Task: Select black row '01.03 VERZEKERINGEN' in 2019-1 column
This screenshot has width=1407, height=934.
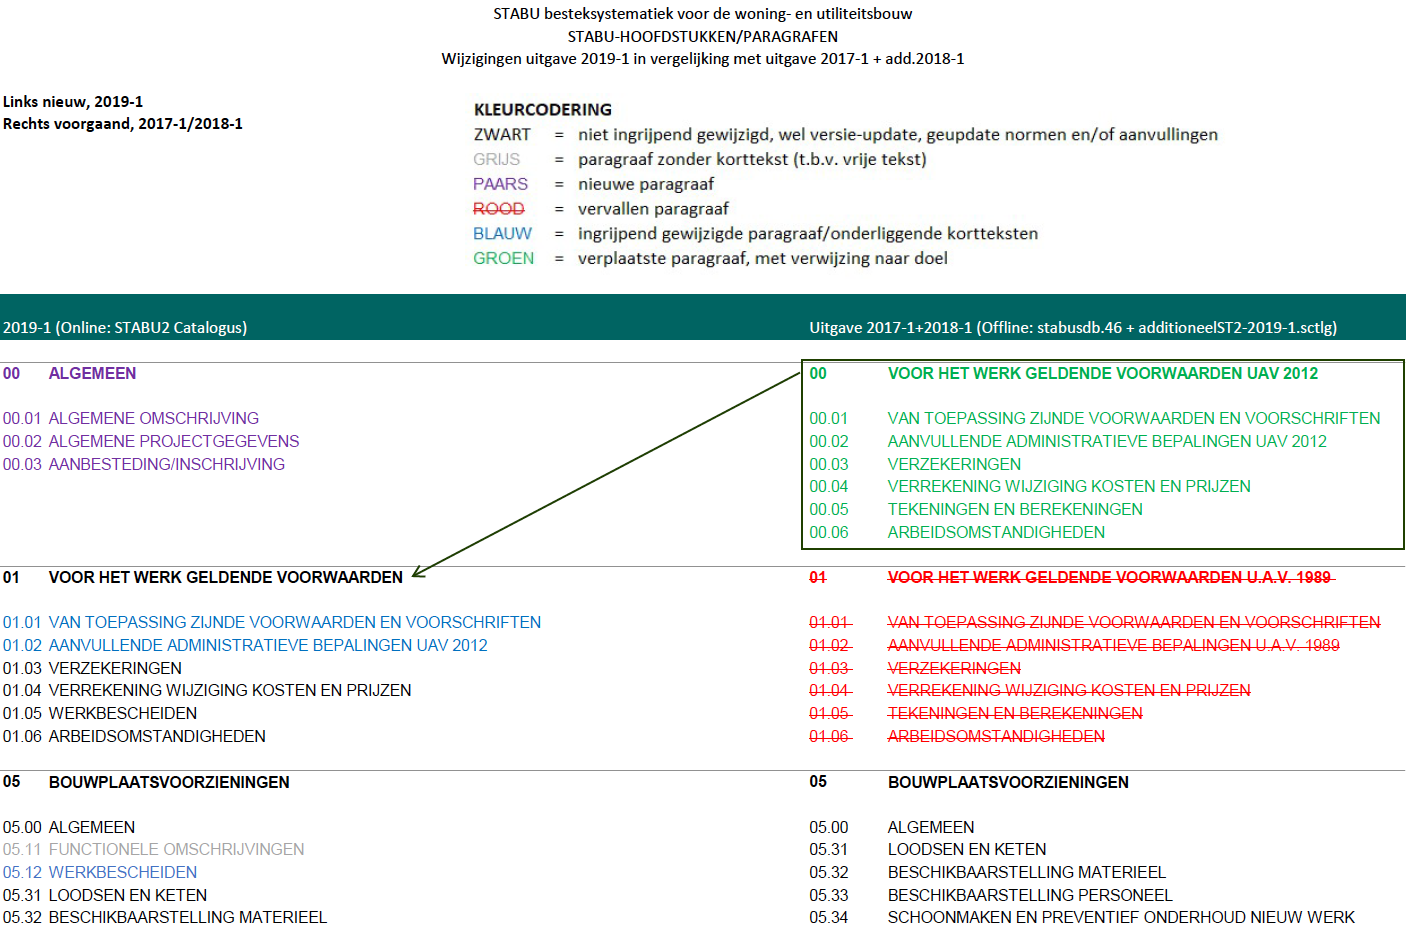Action: 92,669
